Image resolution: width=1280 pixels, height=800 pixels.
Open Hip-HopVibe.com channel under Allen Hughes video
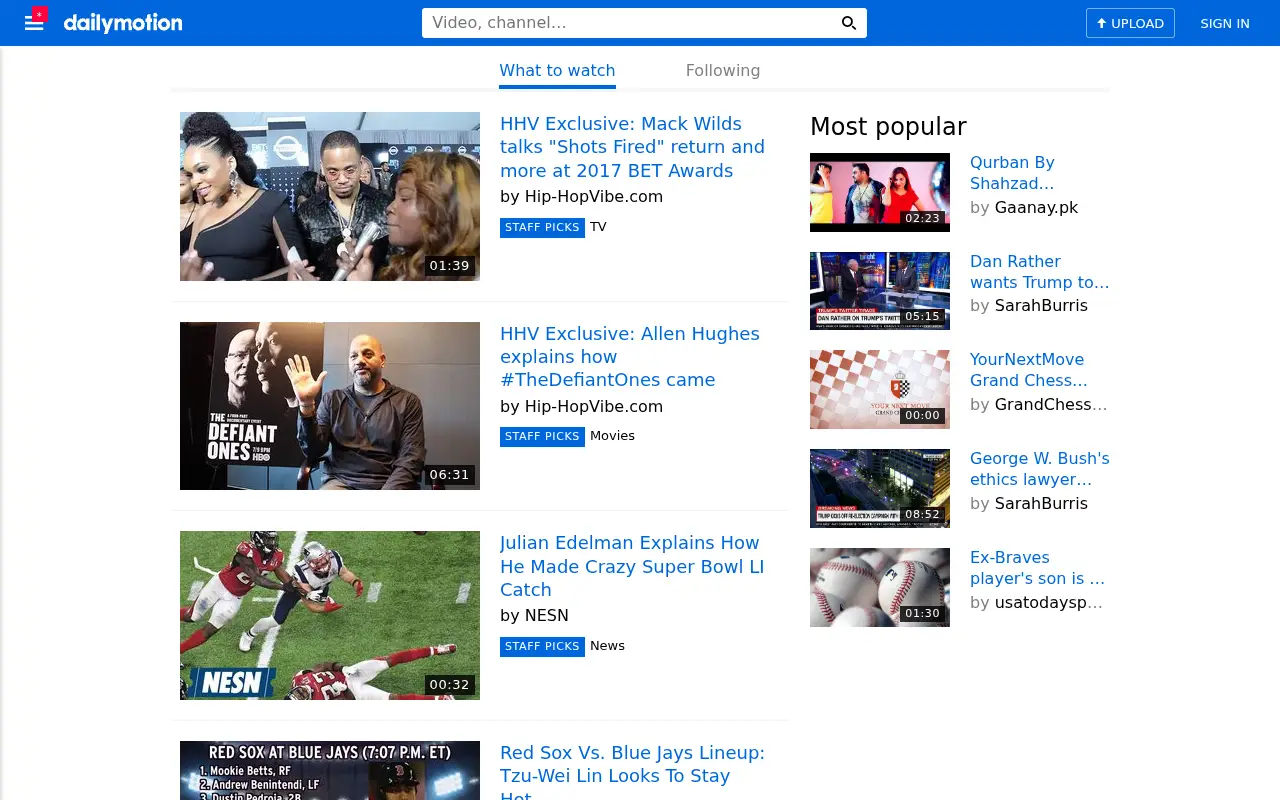pos(594,406)
